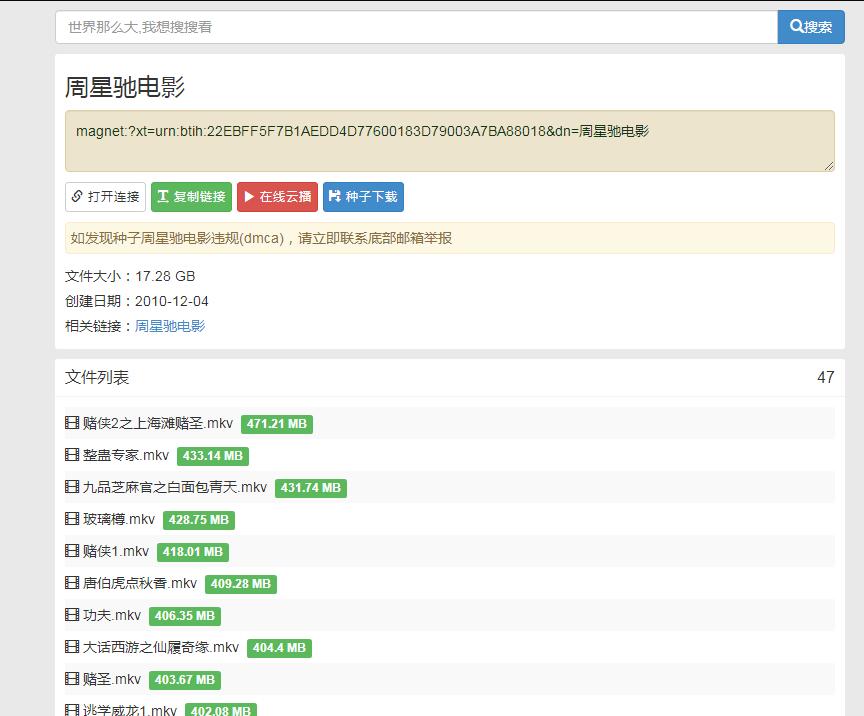Focus the search input box
Screen dimensions: 864x716
click(x=416, y=27)
